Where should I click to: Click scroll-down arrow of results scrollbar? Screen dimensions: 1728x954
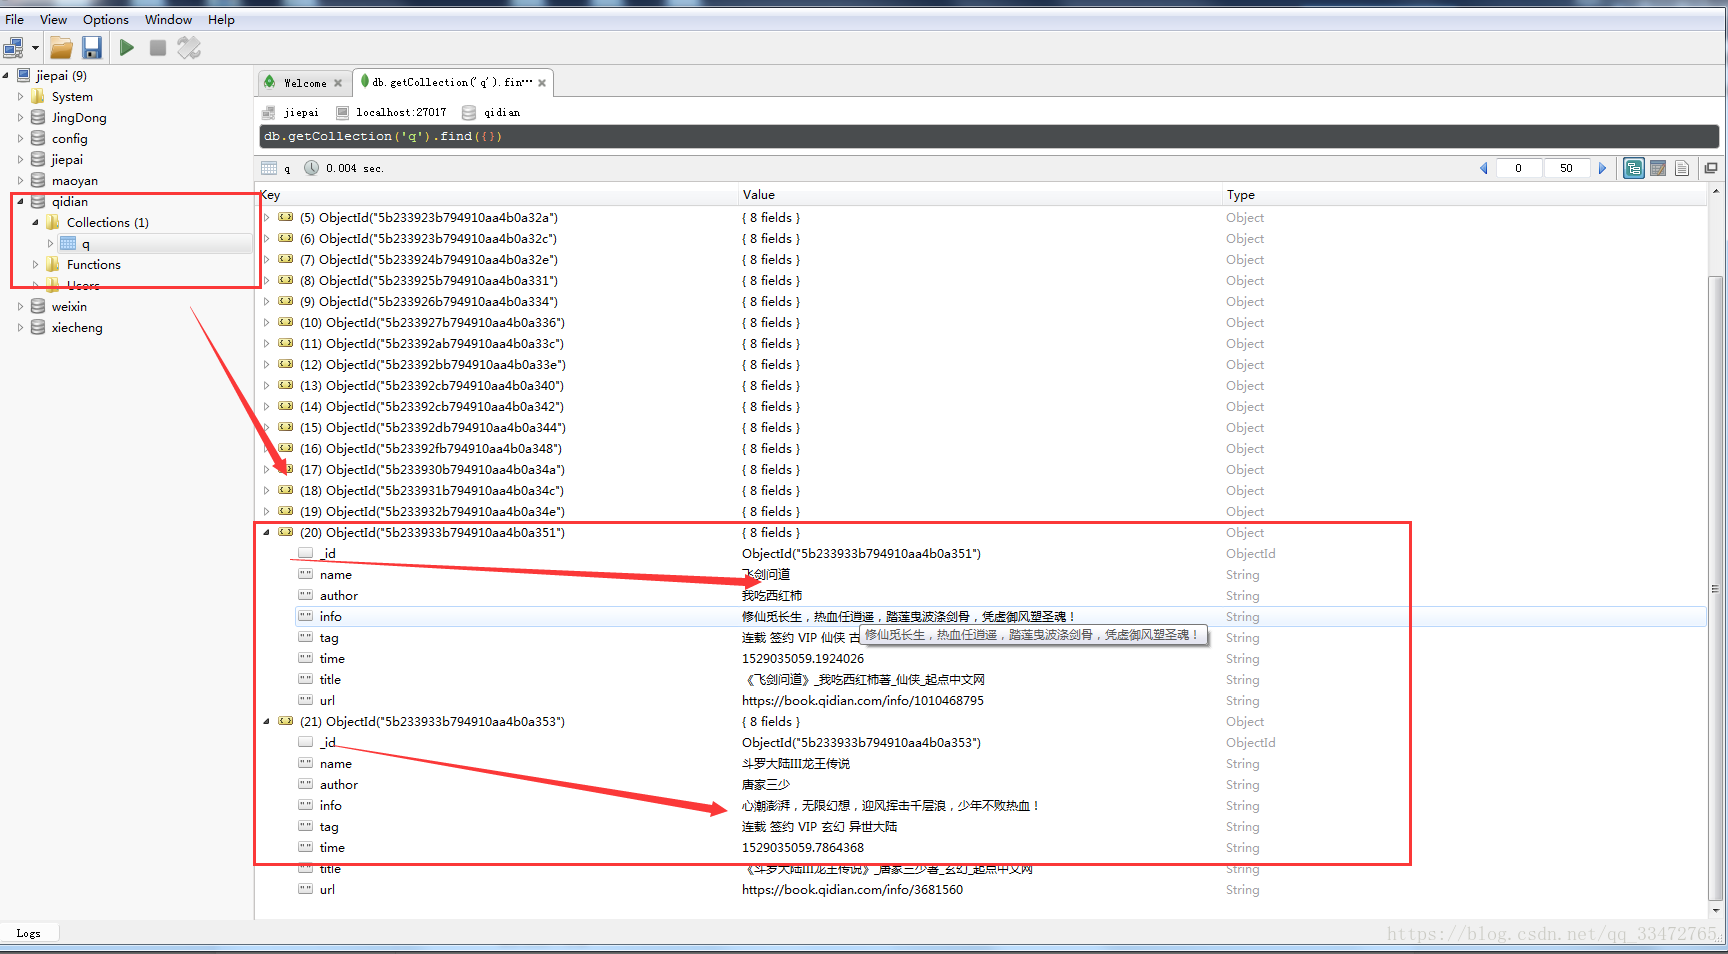[x=1716, y=910]
